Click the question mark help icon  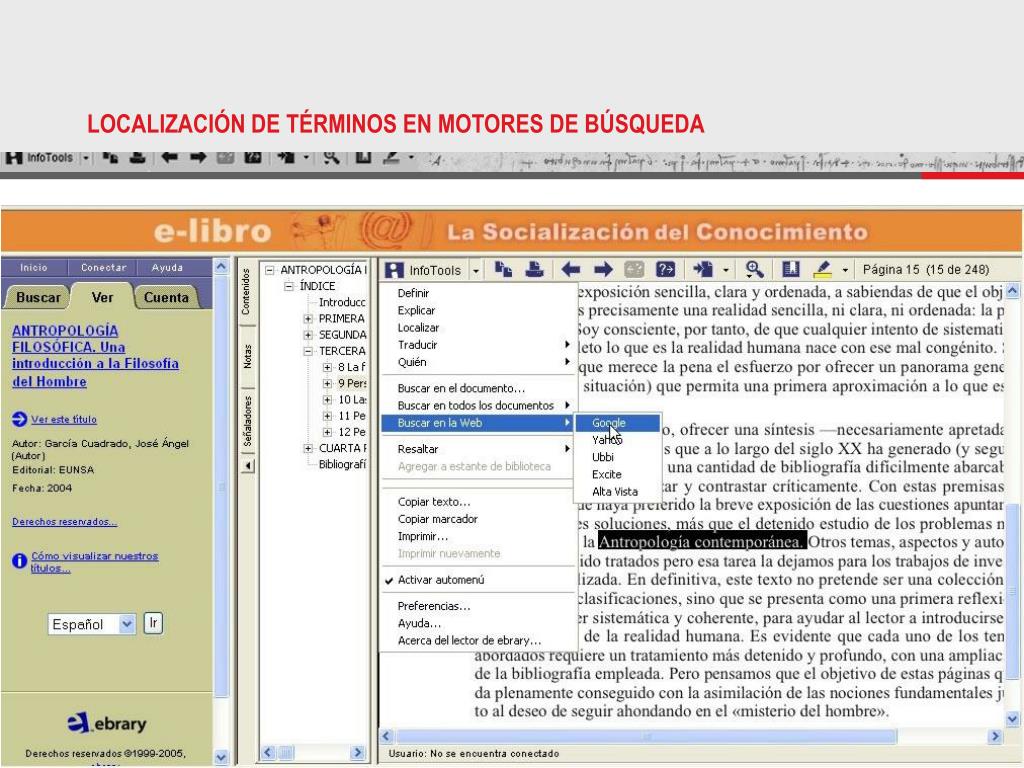click(665, 269)
